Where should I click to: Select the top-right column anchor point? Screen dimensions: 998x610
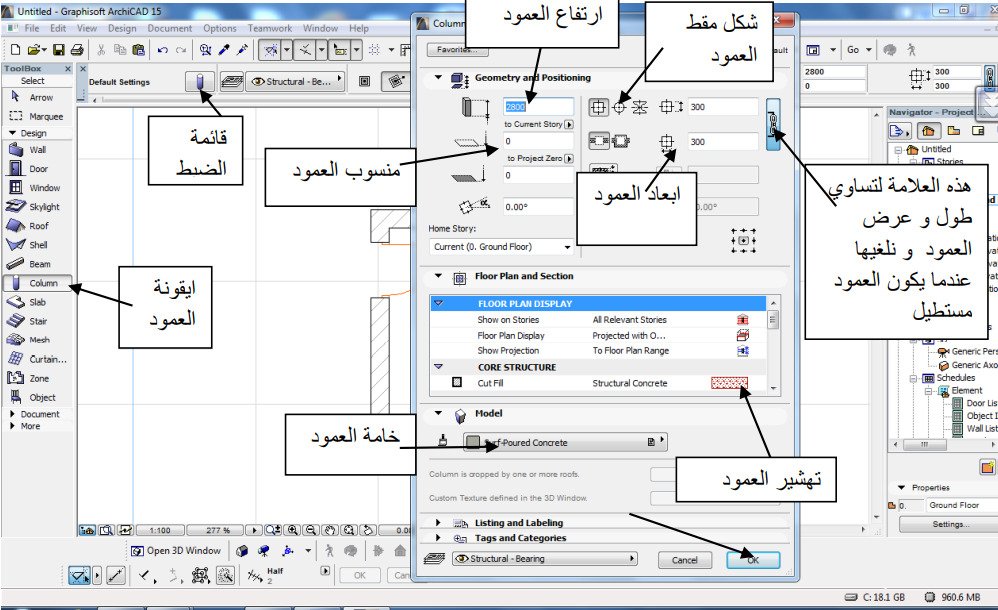pos(753,229)
